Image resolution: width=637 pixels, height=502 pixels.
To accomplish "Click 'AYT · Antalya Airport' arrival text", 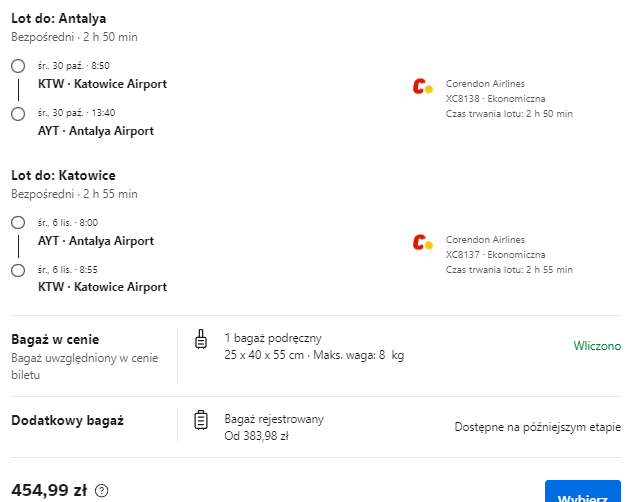I will tap(96, 131).
